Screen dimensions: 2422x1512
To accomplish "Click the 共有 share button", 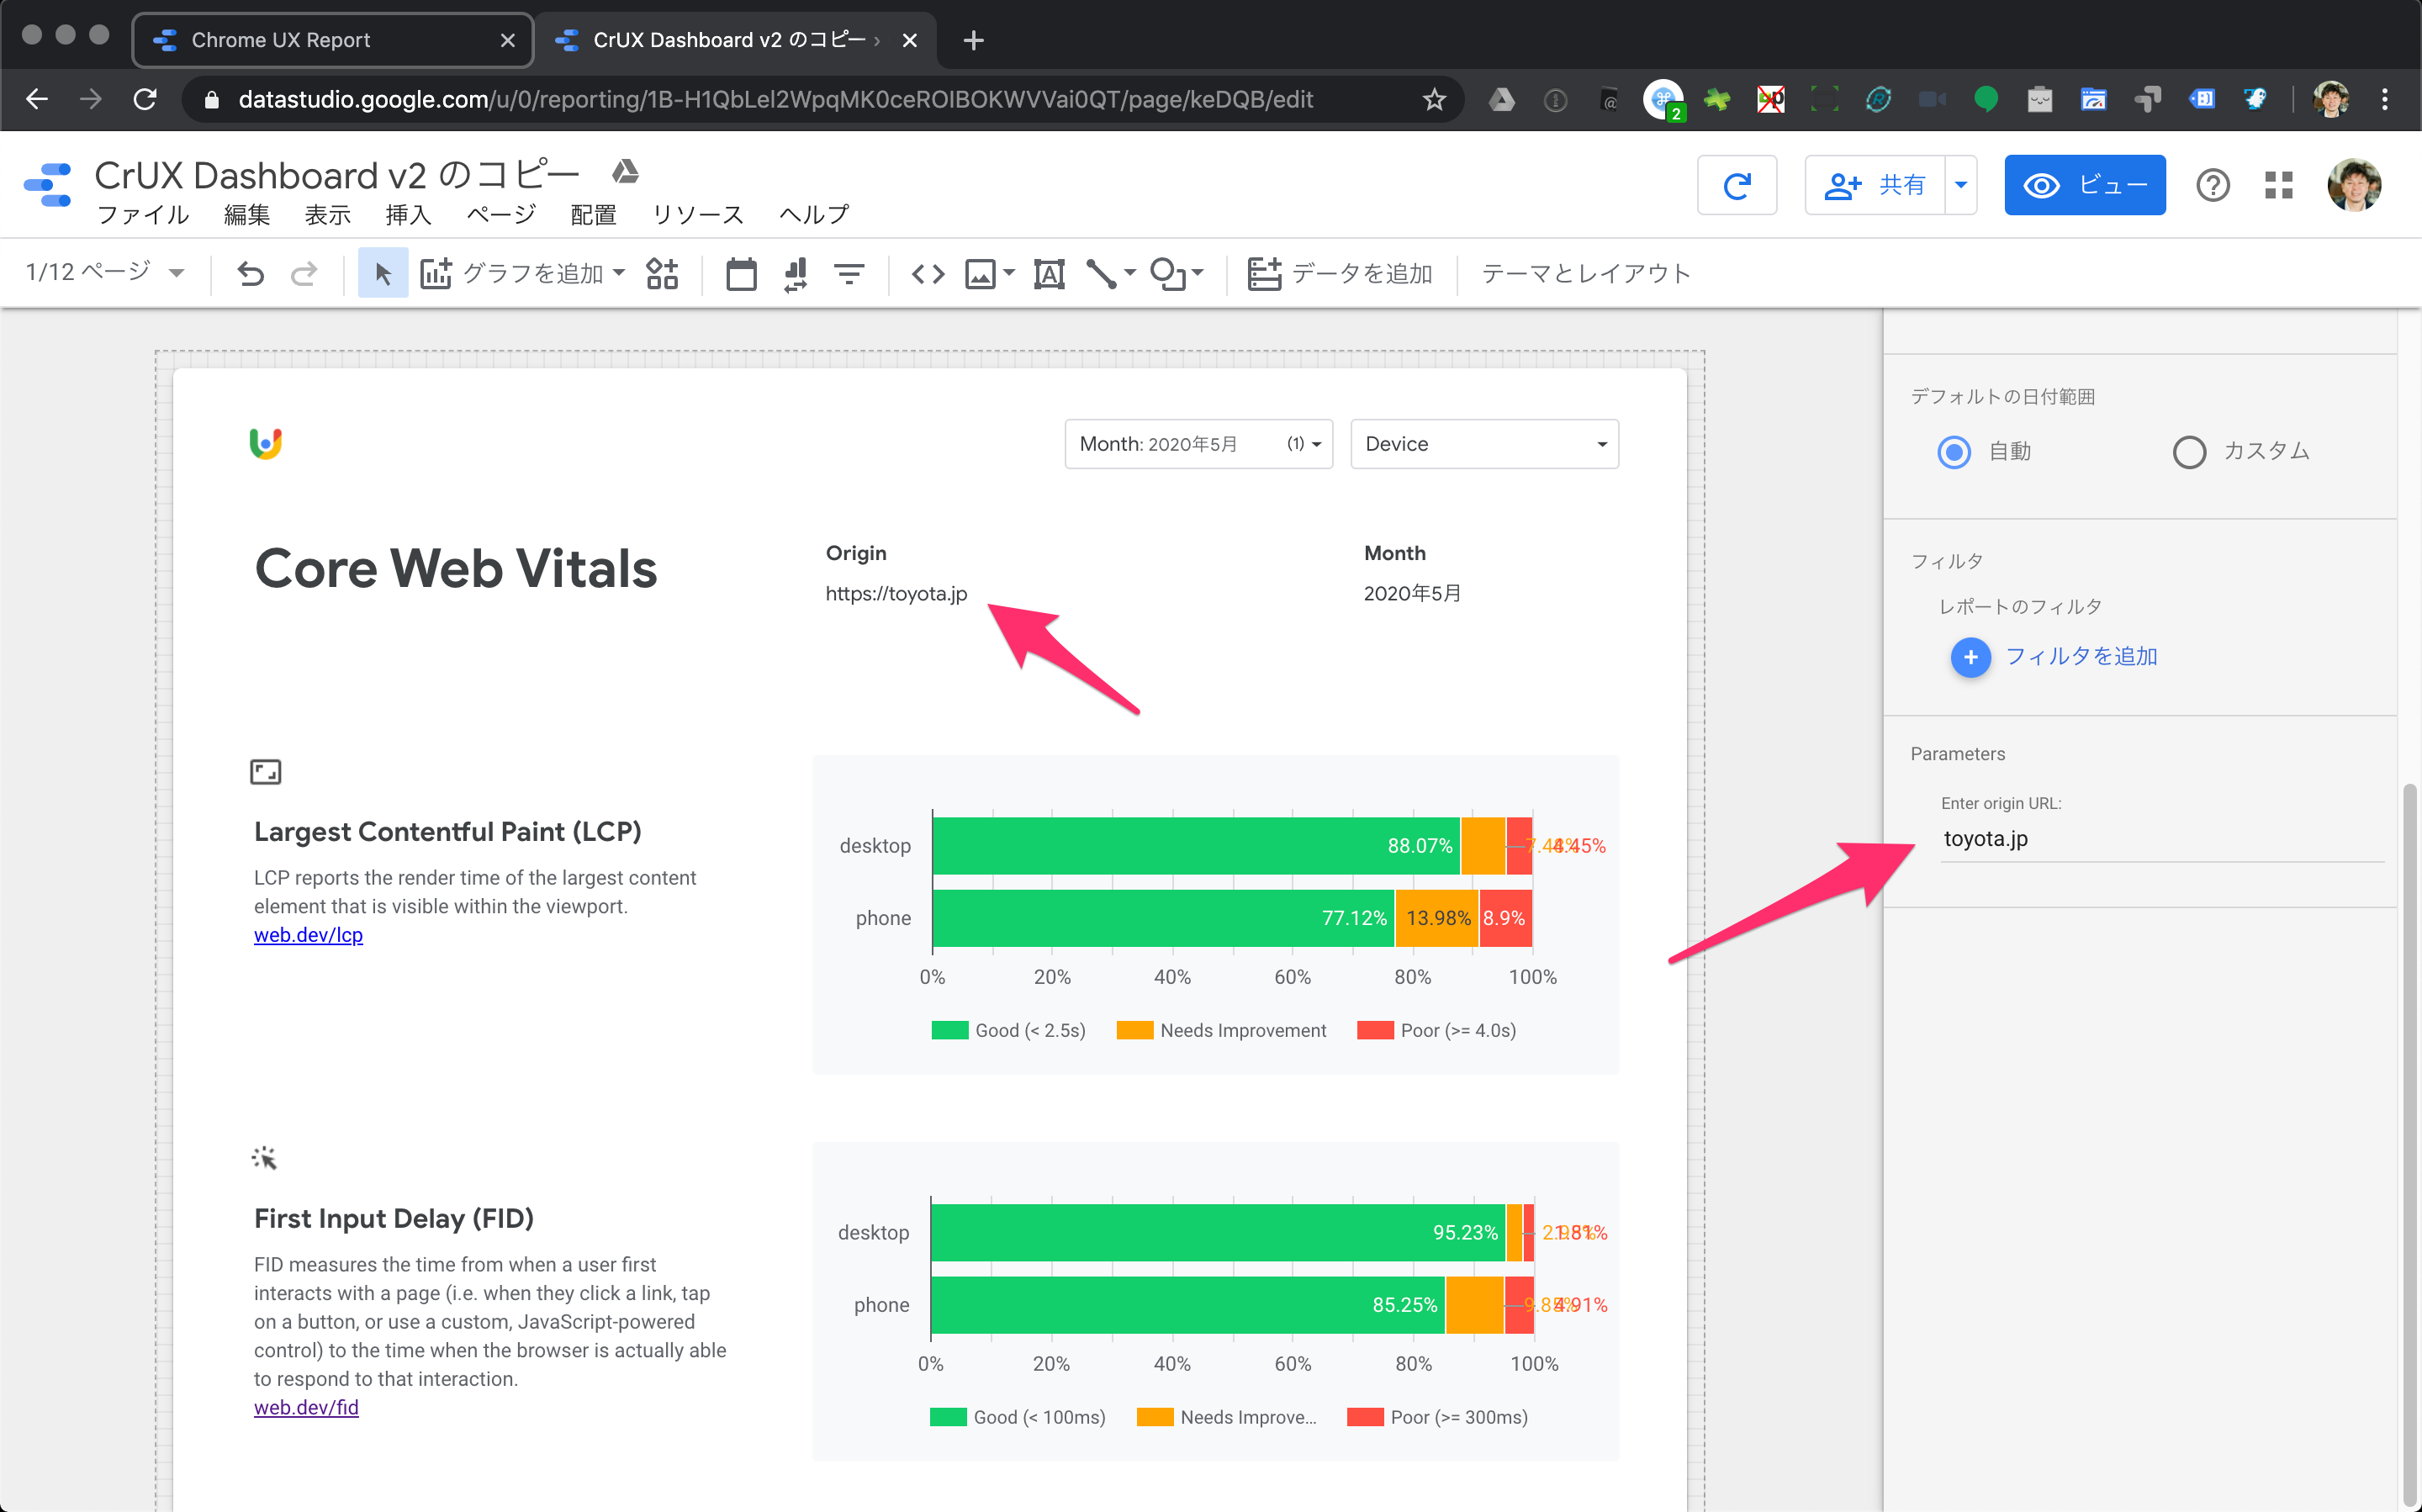I will point(1874,185).
